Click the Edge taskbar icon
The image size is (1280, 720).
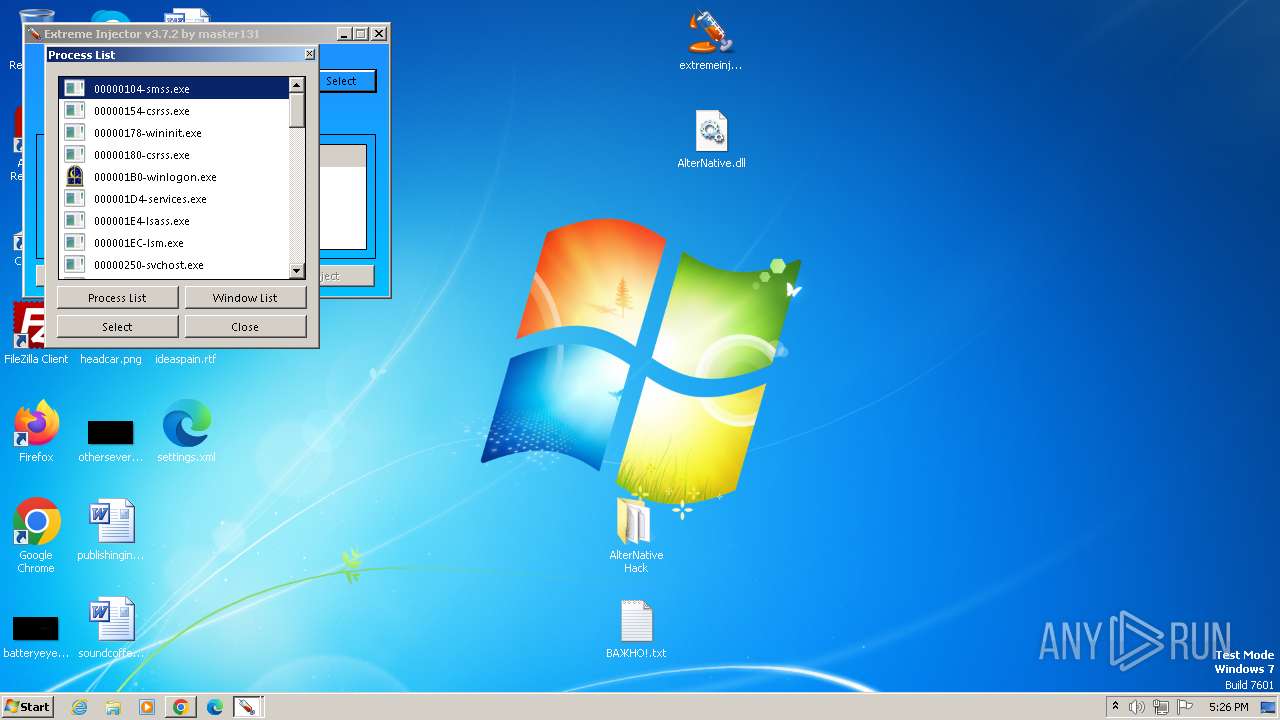point(214,707)
